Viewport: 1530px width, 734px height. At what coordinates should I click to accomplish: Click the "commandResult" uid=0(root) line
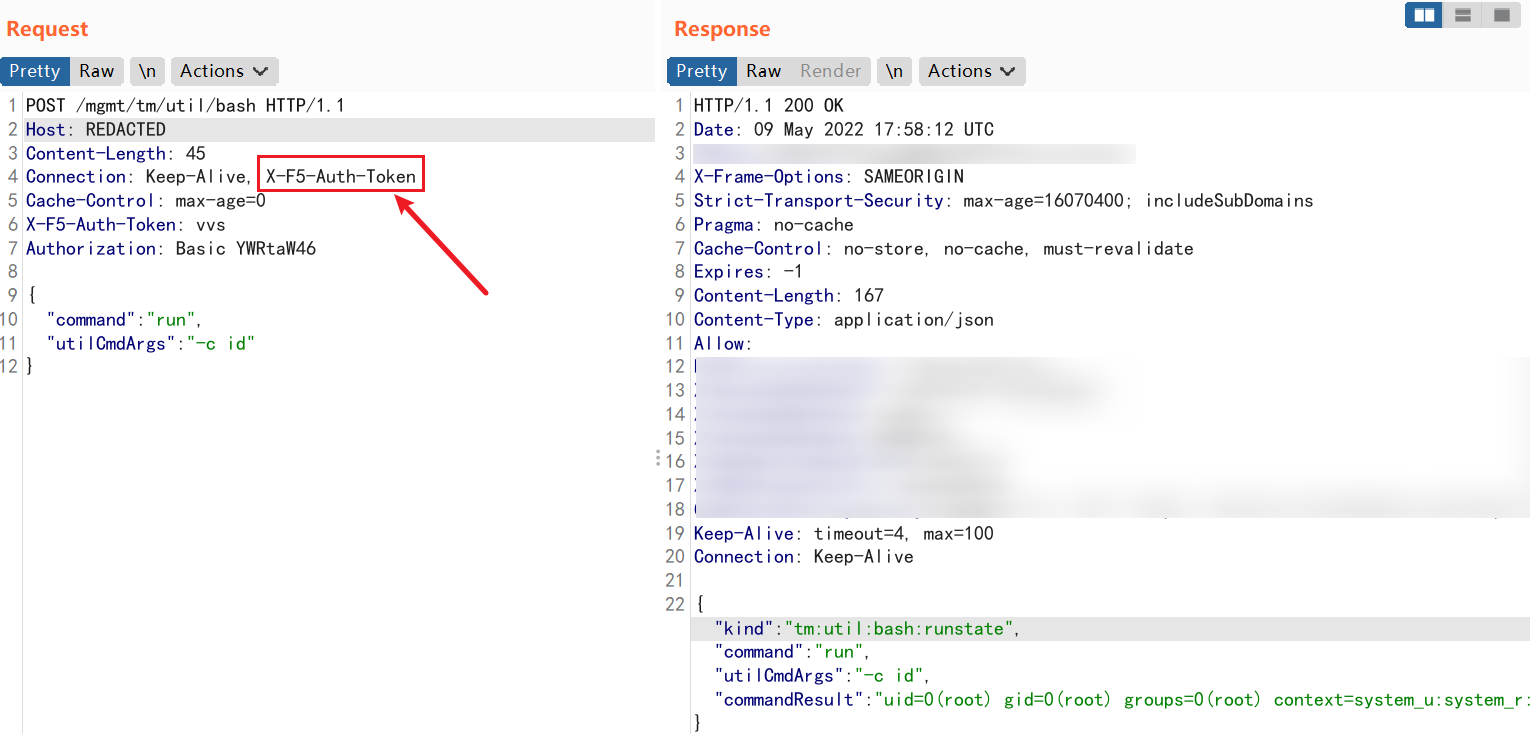tap(1121, 699)
